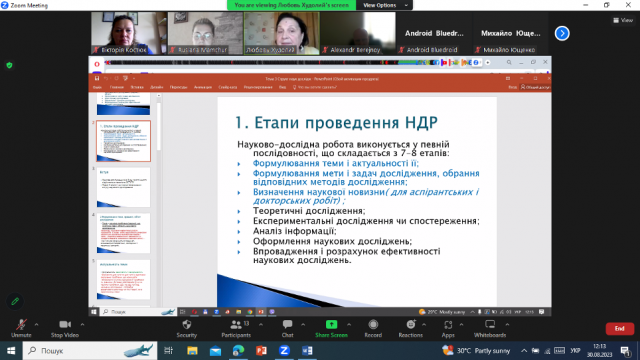The height and width of the screenshot is (360, 640).
Task: Start recording with Record button
Action: (x=373, y=328)
